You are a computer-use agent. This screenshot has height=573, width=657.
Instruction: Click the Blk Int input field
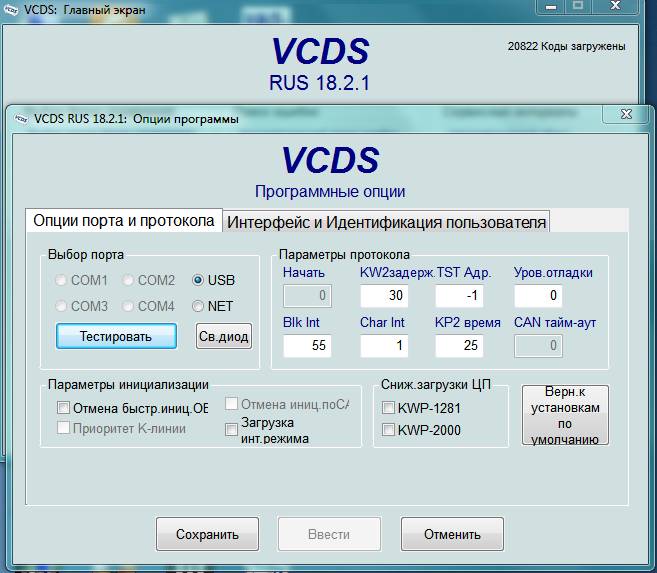tap(307, 346)
